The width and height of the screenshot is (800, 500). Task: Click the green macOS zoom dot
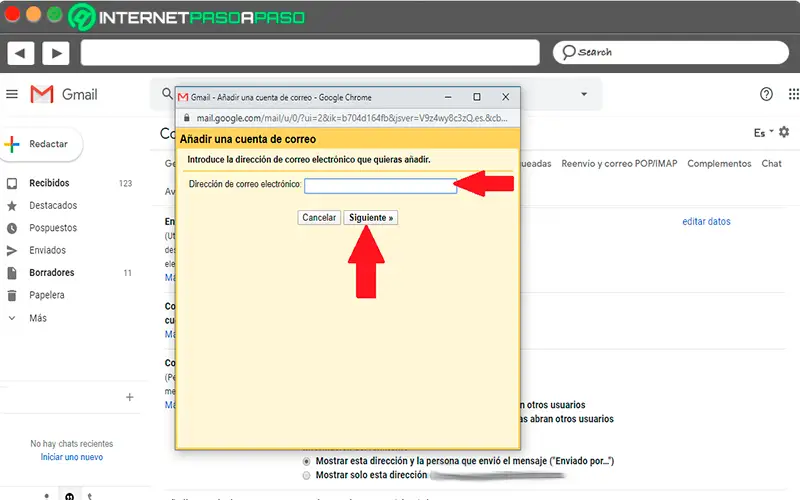tap(54, 14)
